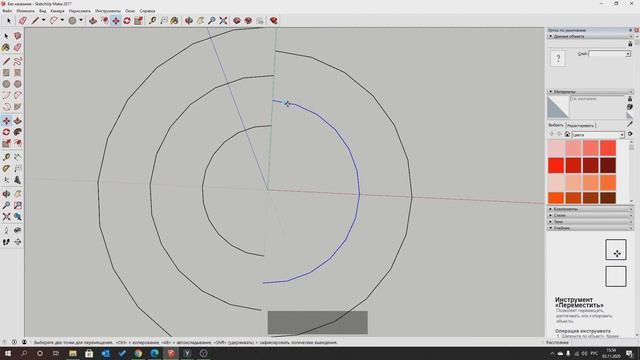Viewport: 640px width, 360px height.
Task: Select the Make Component tool in left toolbar
Action: click(18, 36)
